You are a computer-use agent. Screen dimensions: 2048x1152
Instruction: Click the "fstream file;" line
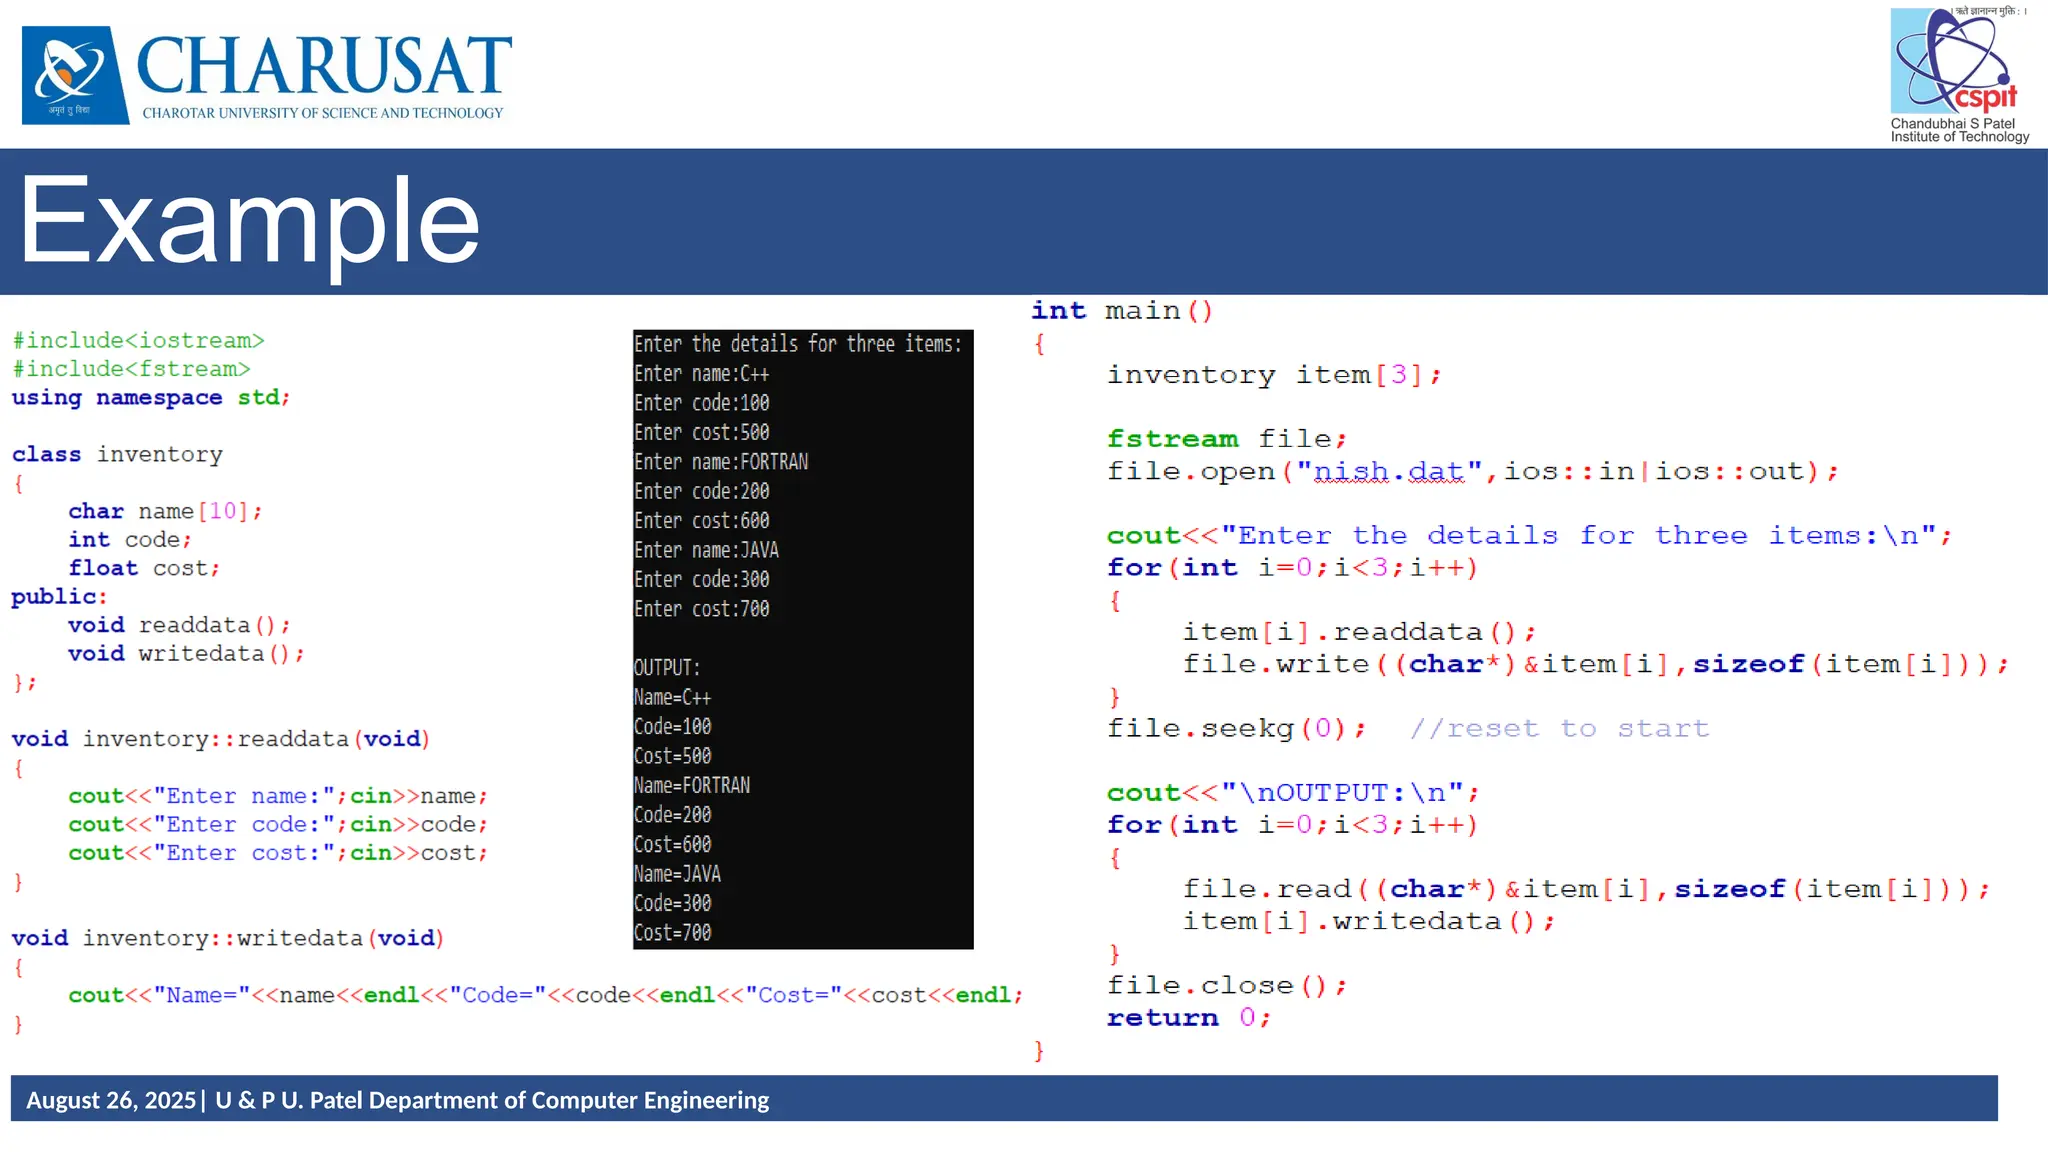point(1227,439)
